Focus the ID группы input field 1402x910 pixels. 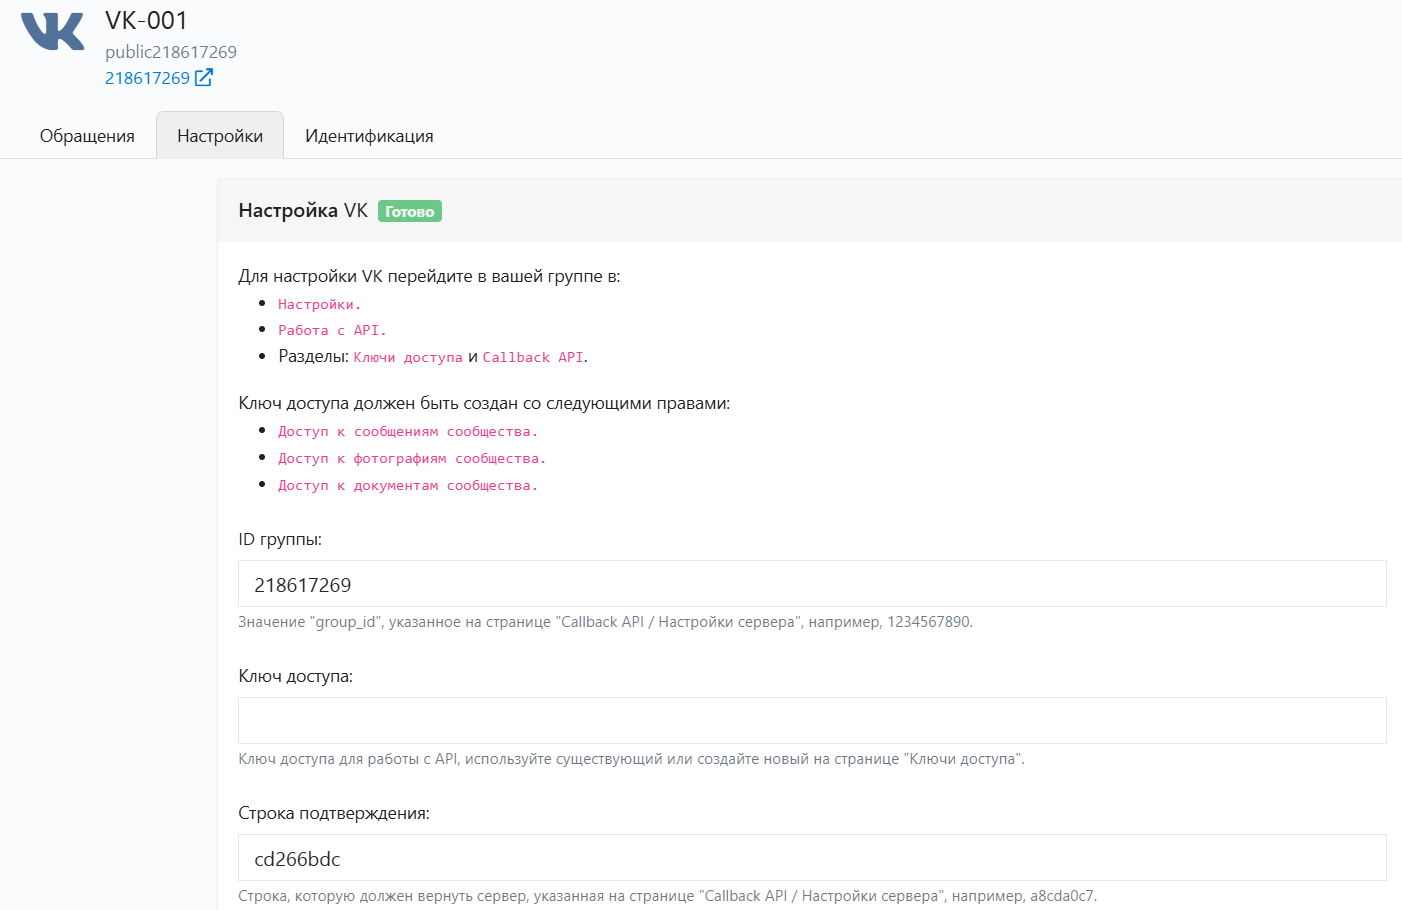(x=812, y=584)
